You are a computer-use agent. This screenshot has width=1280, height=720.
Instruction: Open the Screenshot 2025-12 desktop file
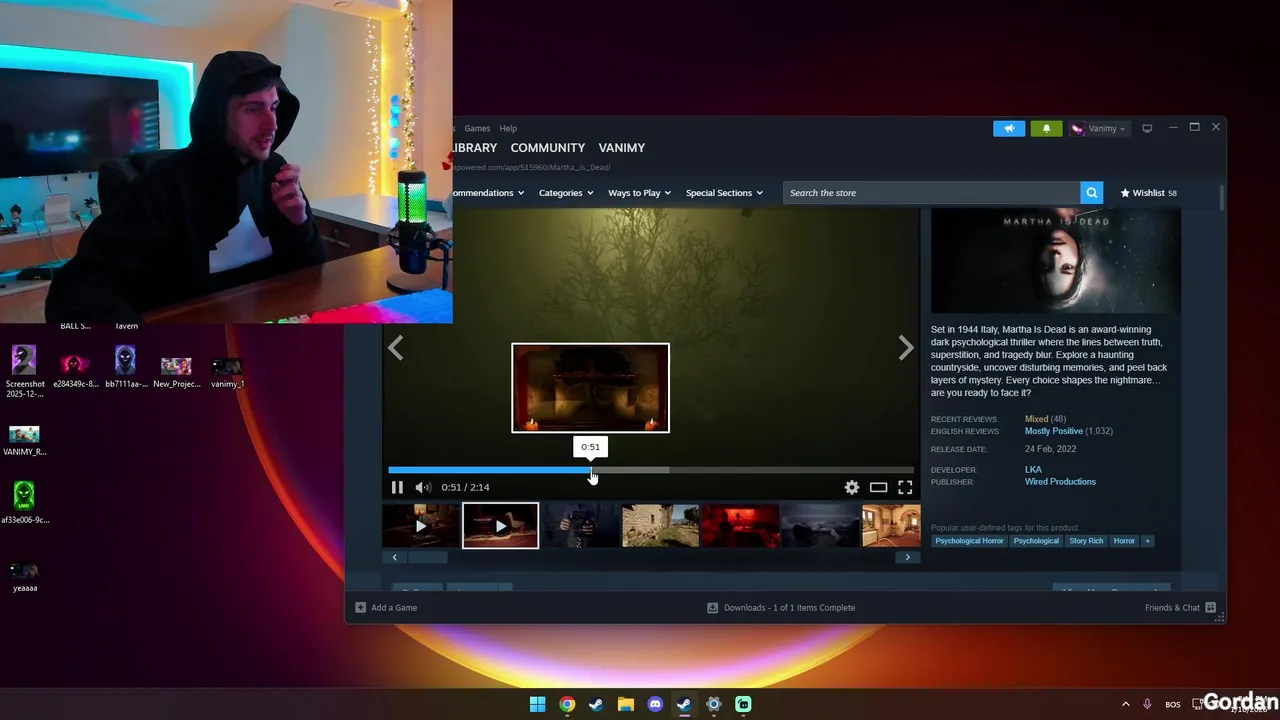pos(24,371)
